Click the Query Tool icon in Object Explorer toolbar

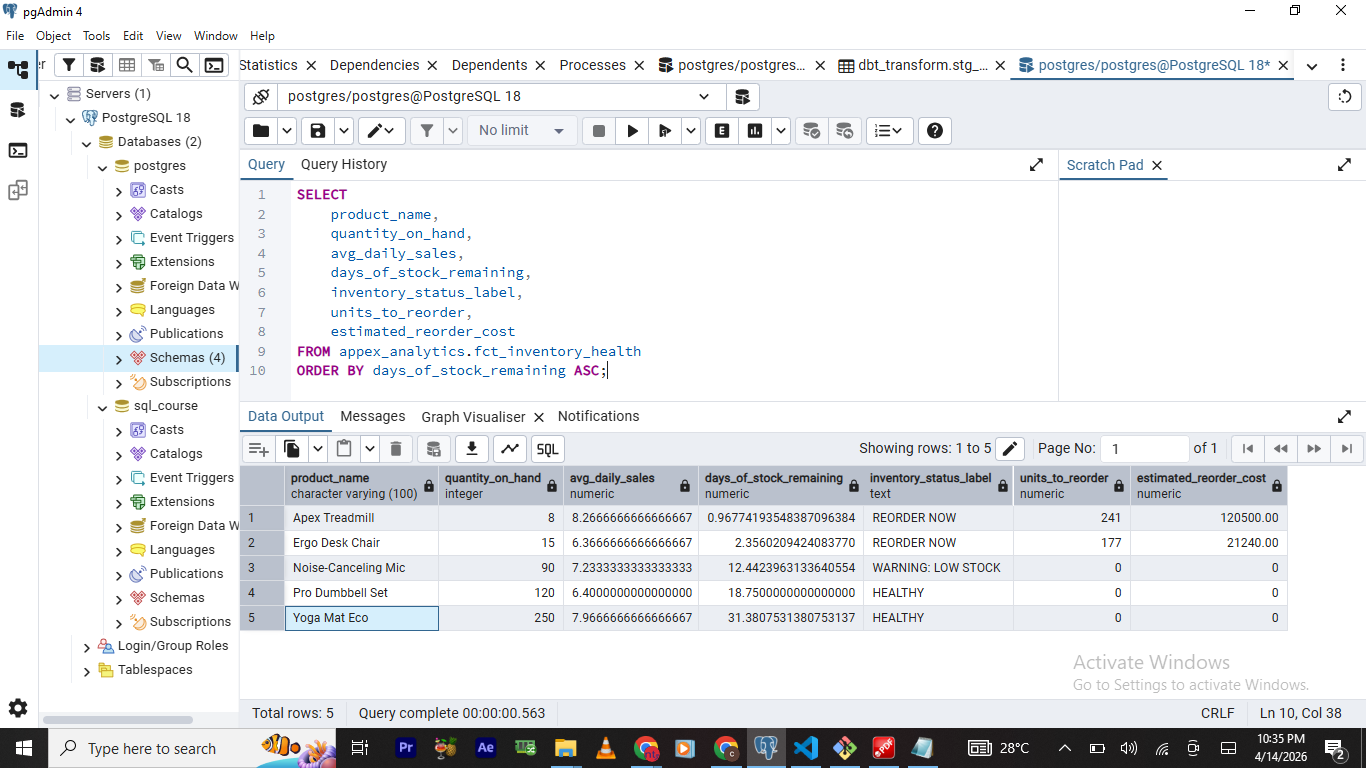(97, 65)
